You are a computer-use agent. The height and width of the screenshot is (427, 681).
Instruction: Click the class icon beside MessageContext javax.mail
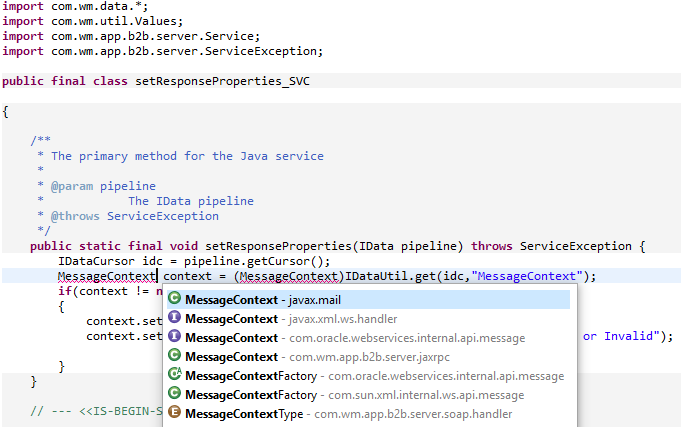[174, 299]
